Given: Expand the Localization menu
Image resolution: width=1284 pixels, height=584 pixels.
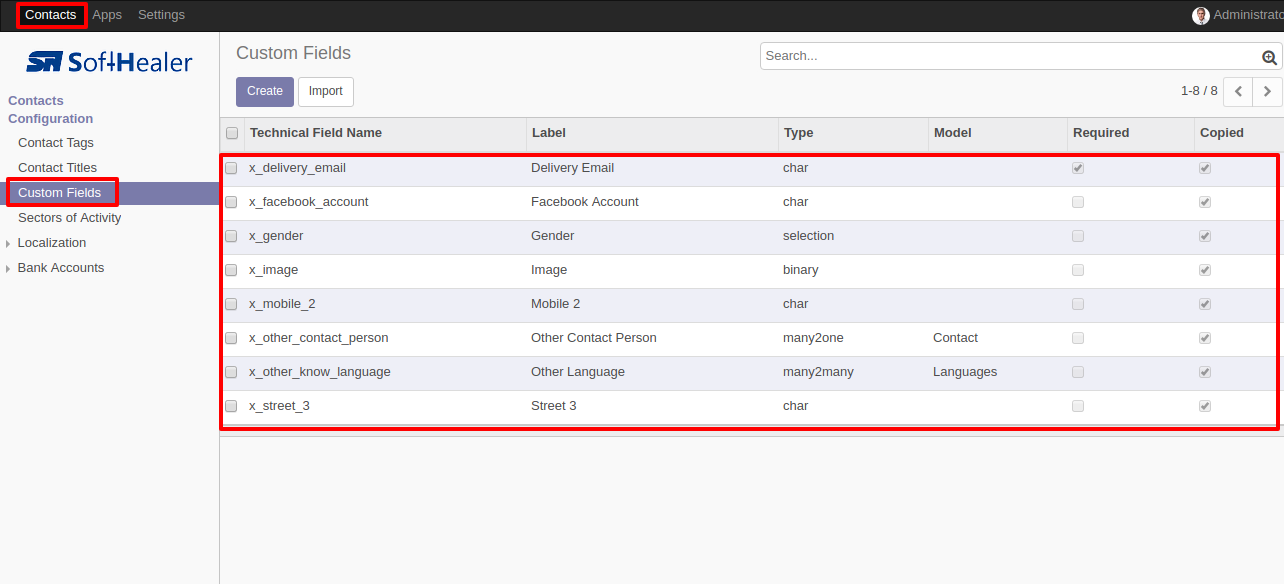Looking at the screenshot, I should click(x=52, y=243).
